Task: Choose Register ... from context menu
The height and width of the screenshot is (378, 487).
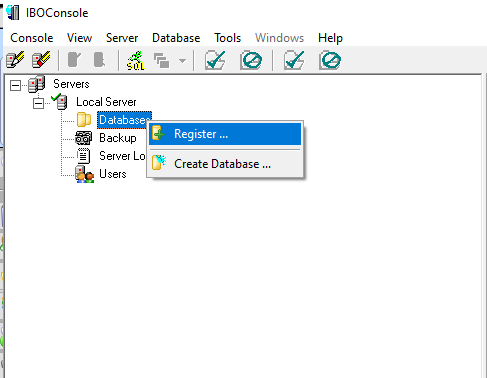Action: click(225, 134)
